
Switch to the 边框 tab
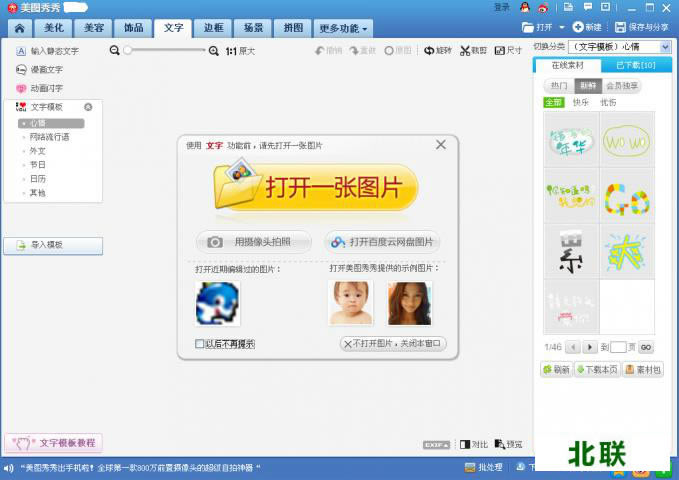pyautogui.click(x=212, y=28)
